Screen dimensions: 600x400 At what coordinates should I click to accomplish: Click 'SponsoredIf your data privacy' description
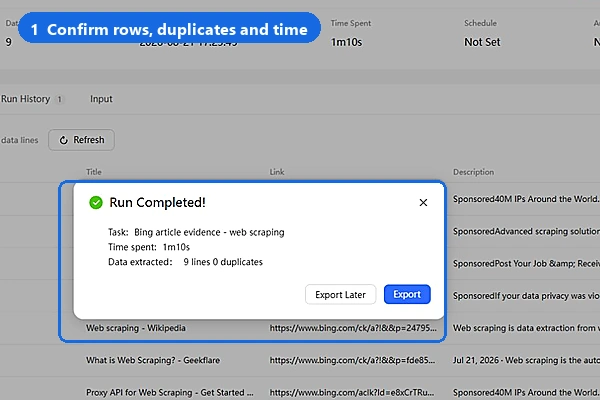526,296
